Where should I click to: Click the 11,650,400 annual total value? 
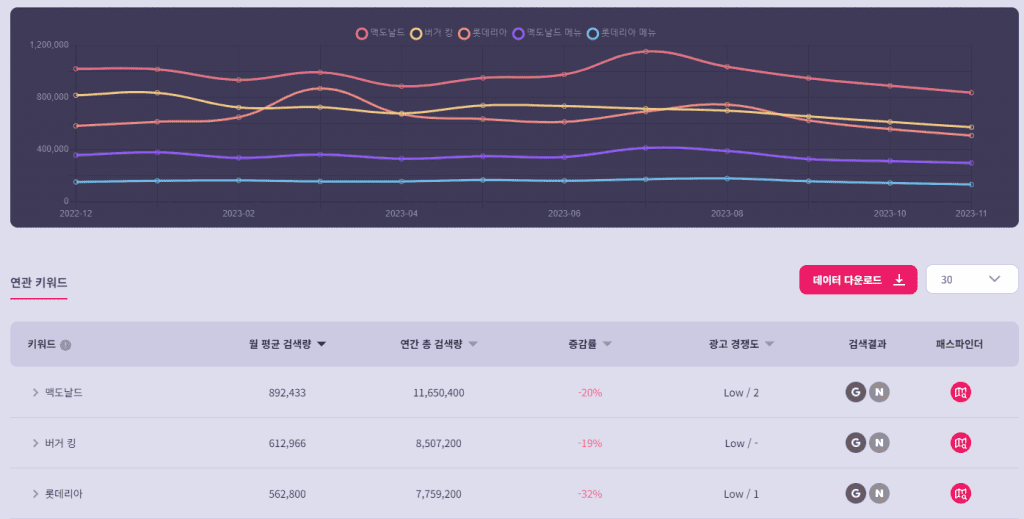(439, 393)
